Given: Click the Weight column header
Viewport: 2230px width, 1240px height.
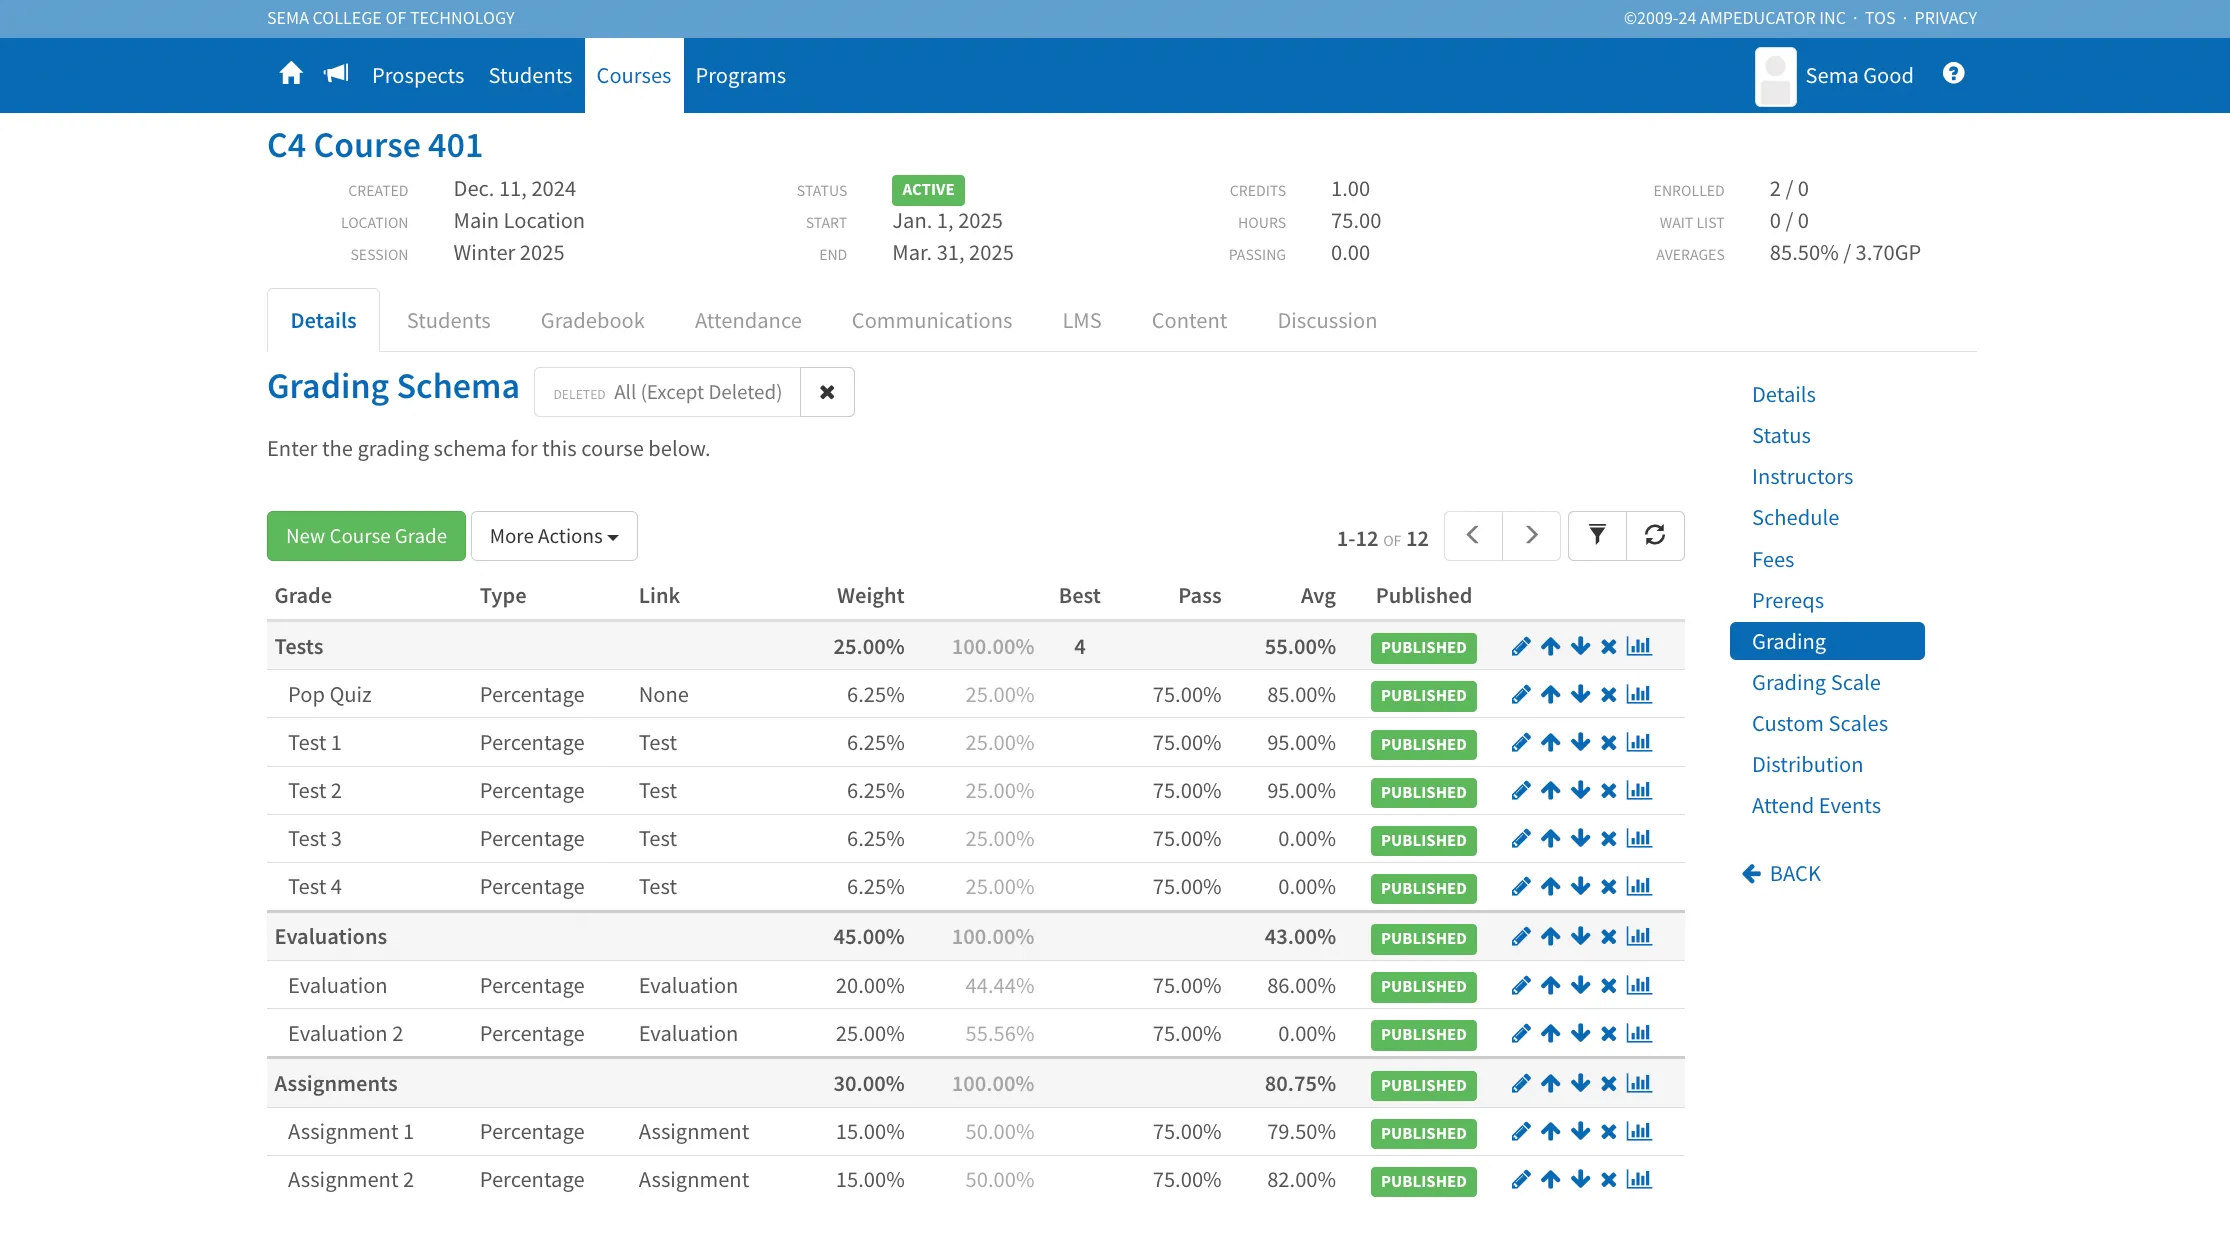Looking at the screenshot, I should click(870, 596).
